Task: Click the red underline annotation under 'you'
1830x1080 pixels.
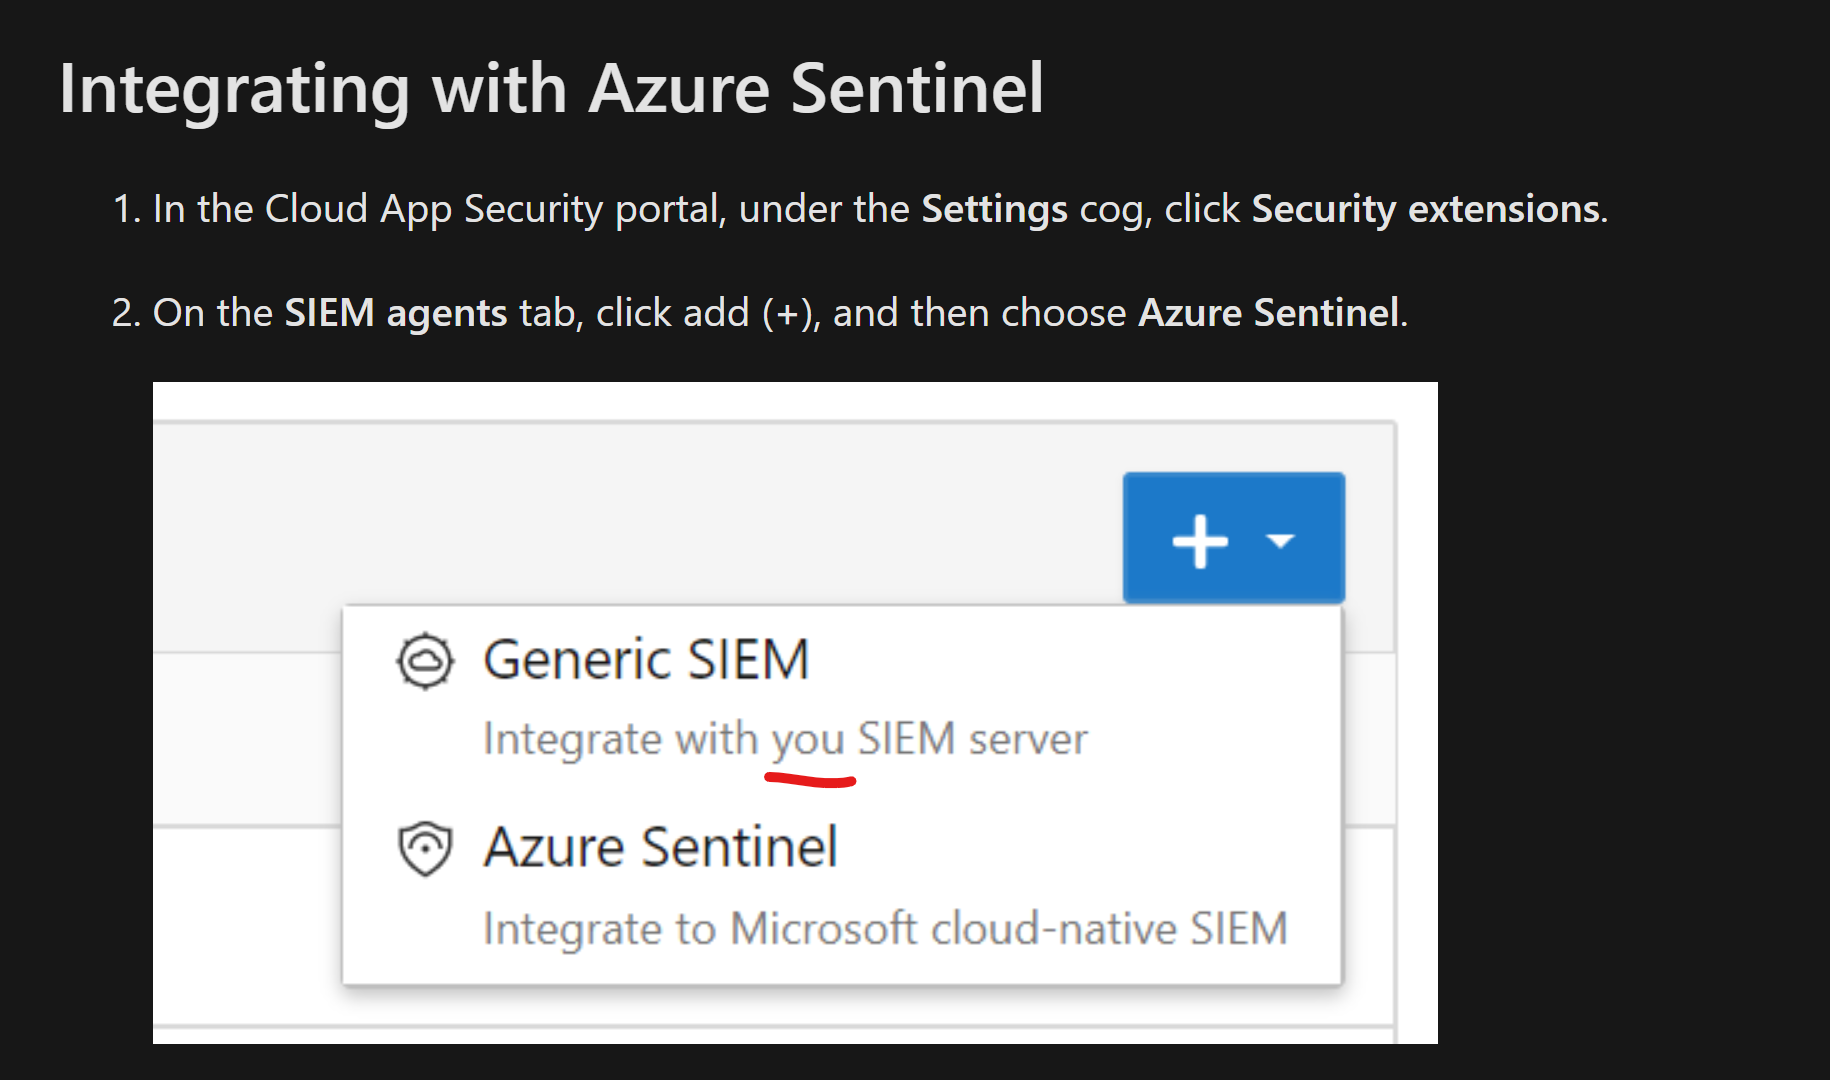Action: 810,778
